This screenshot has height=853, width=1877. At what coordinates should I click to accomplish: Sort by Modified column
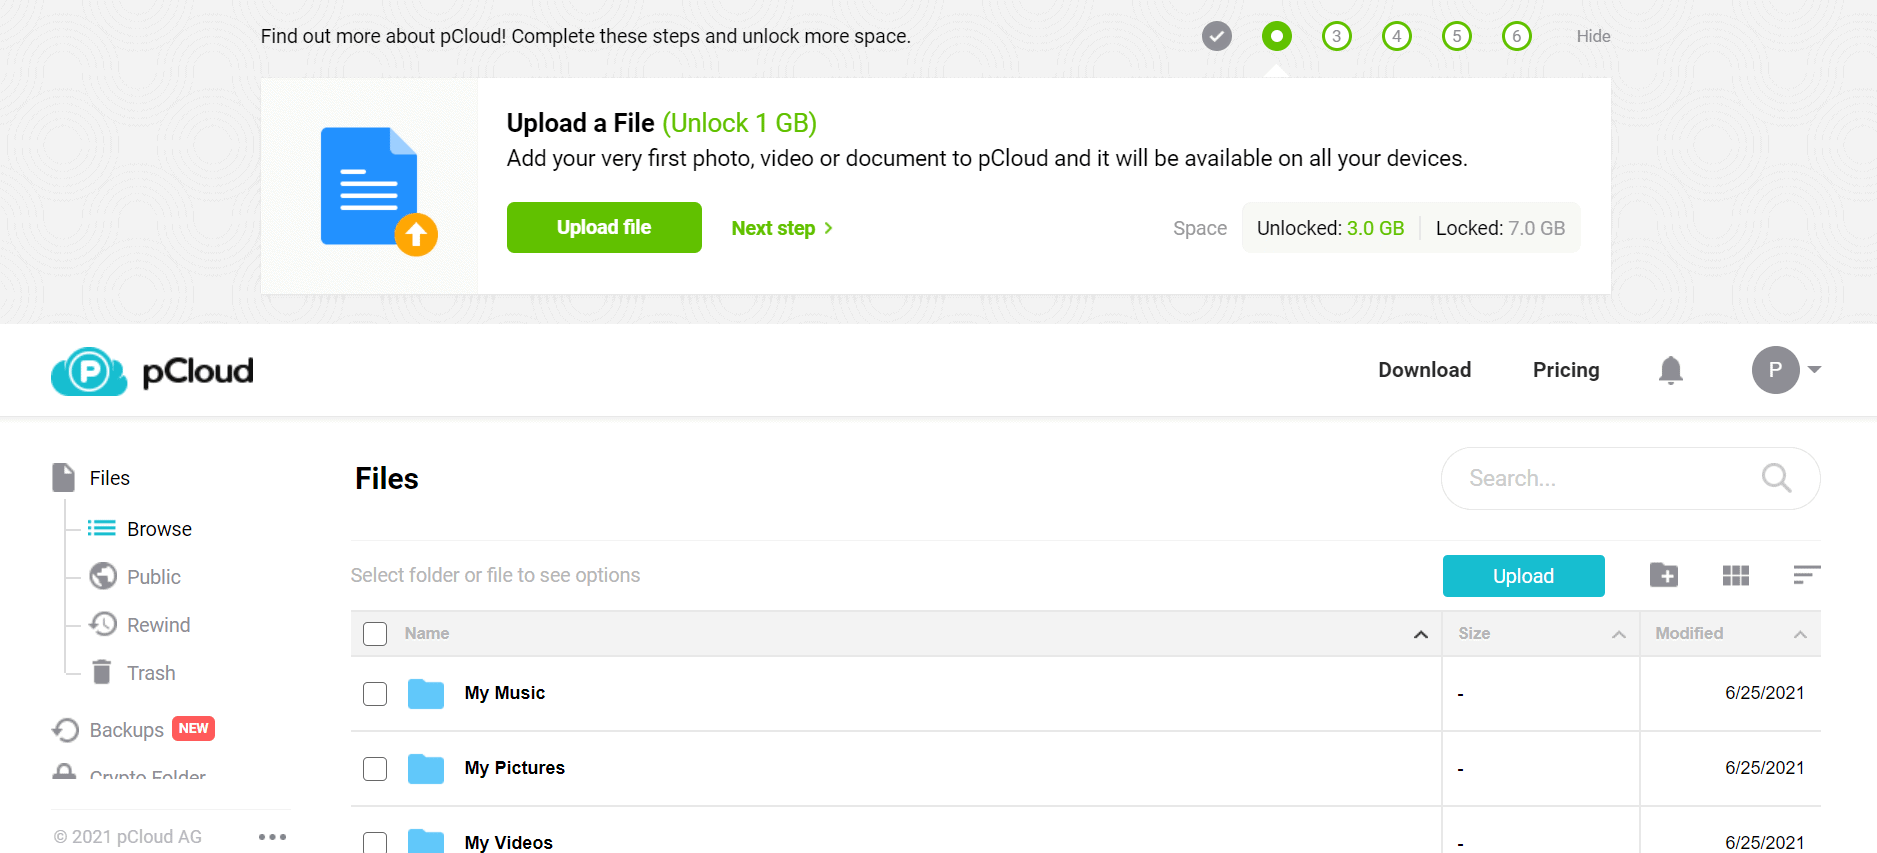(x=1730, y=634)
